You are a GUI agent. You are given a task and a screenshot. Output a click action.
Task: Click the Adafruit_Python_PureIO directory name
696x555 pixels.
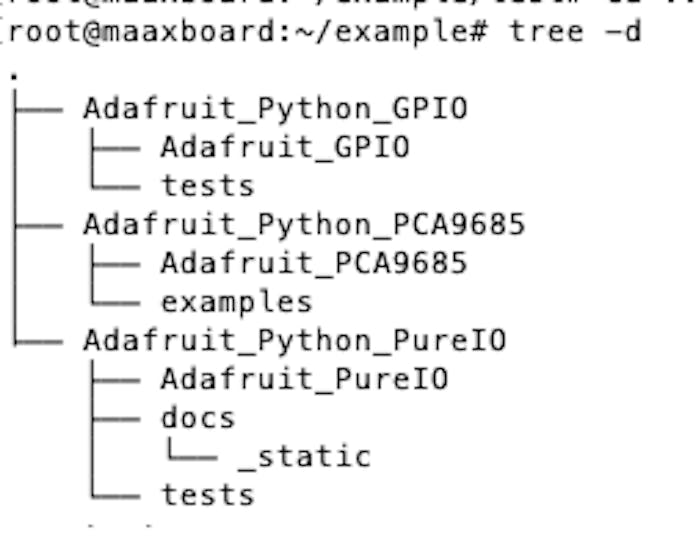coord(294,340)
